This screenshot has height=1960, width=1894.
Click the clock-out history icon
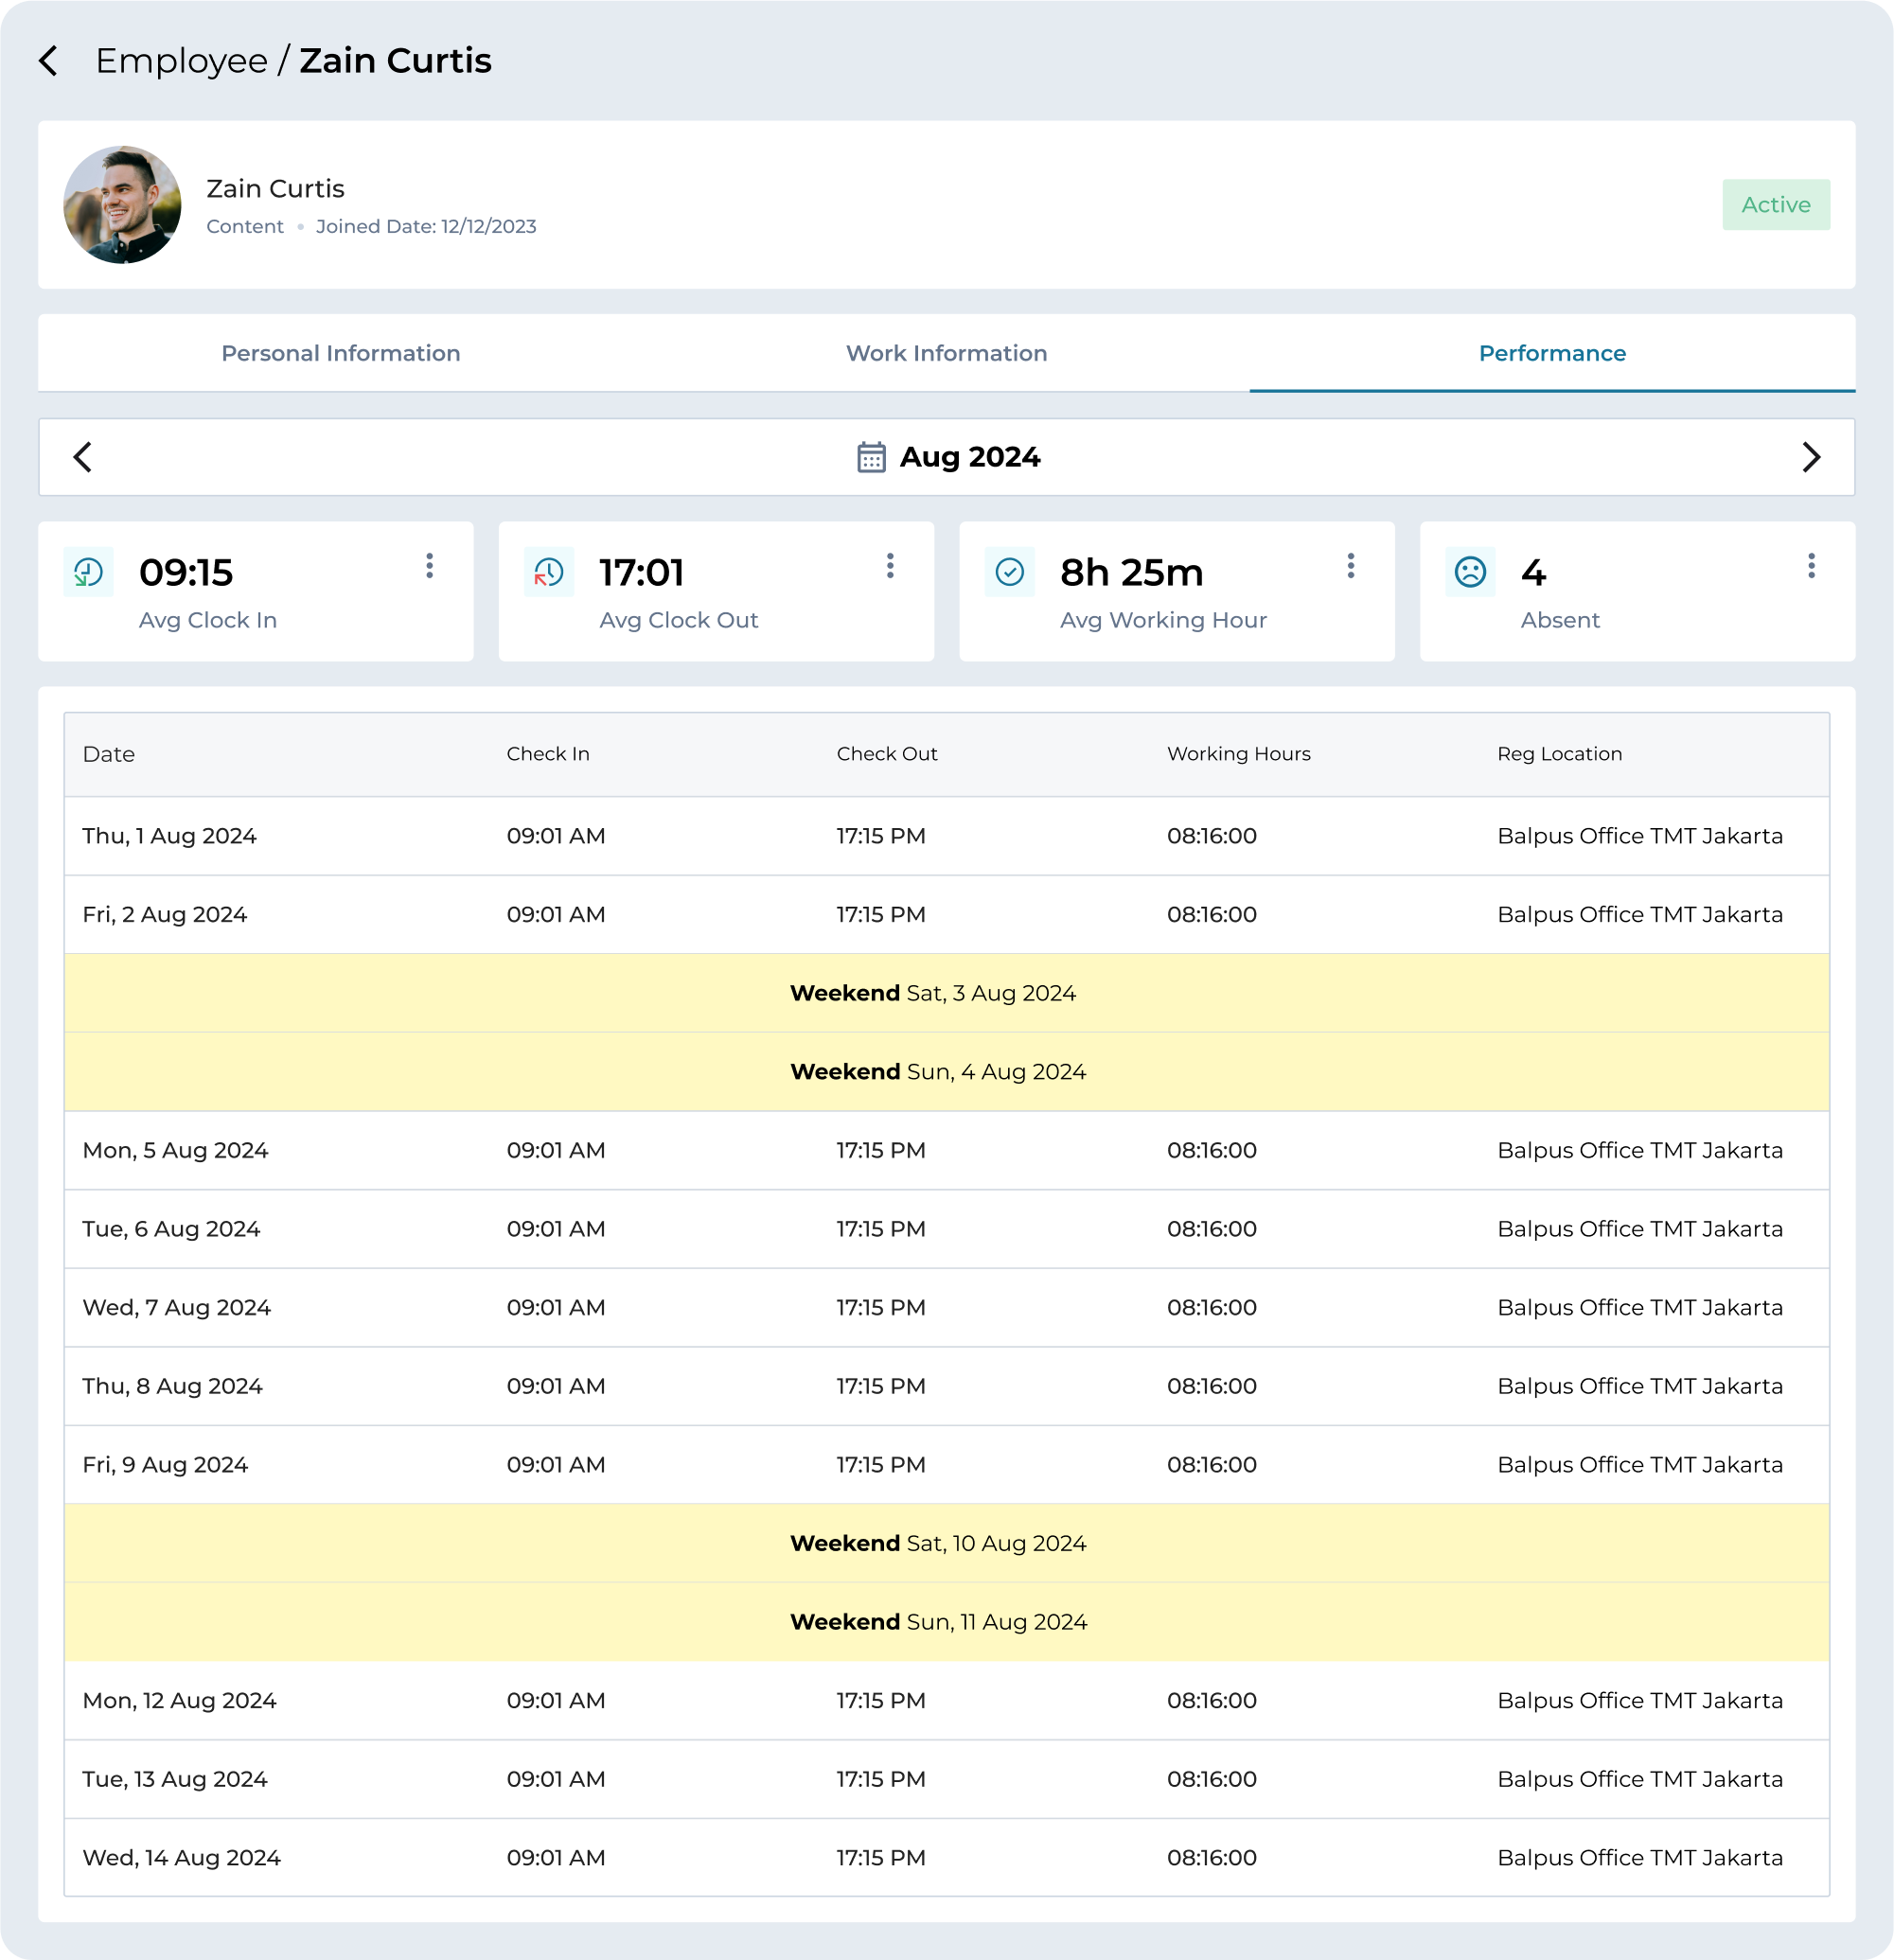548,572
